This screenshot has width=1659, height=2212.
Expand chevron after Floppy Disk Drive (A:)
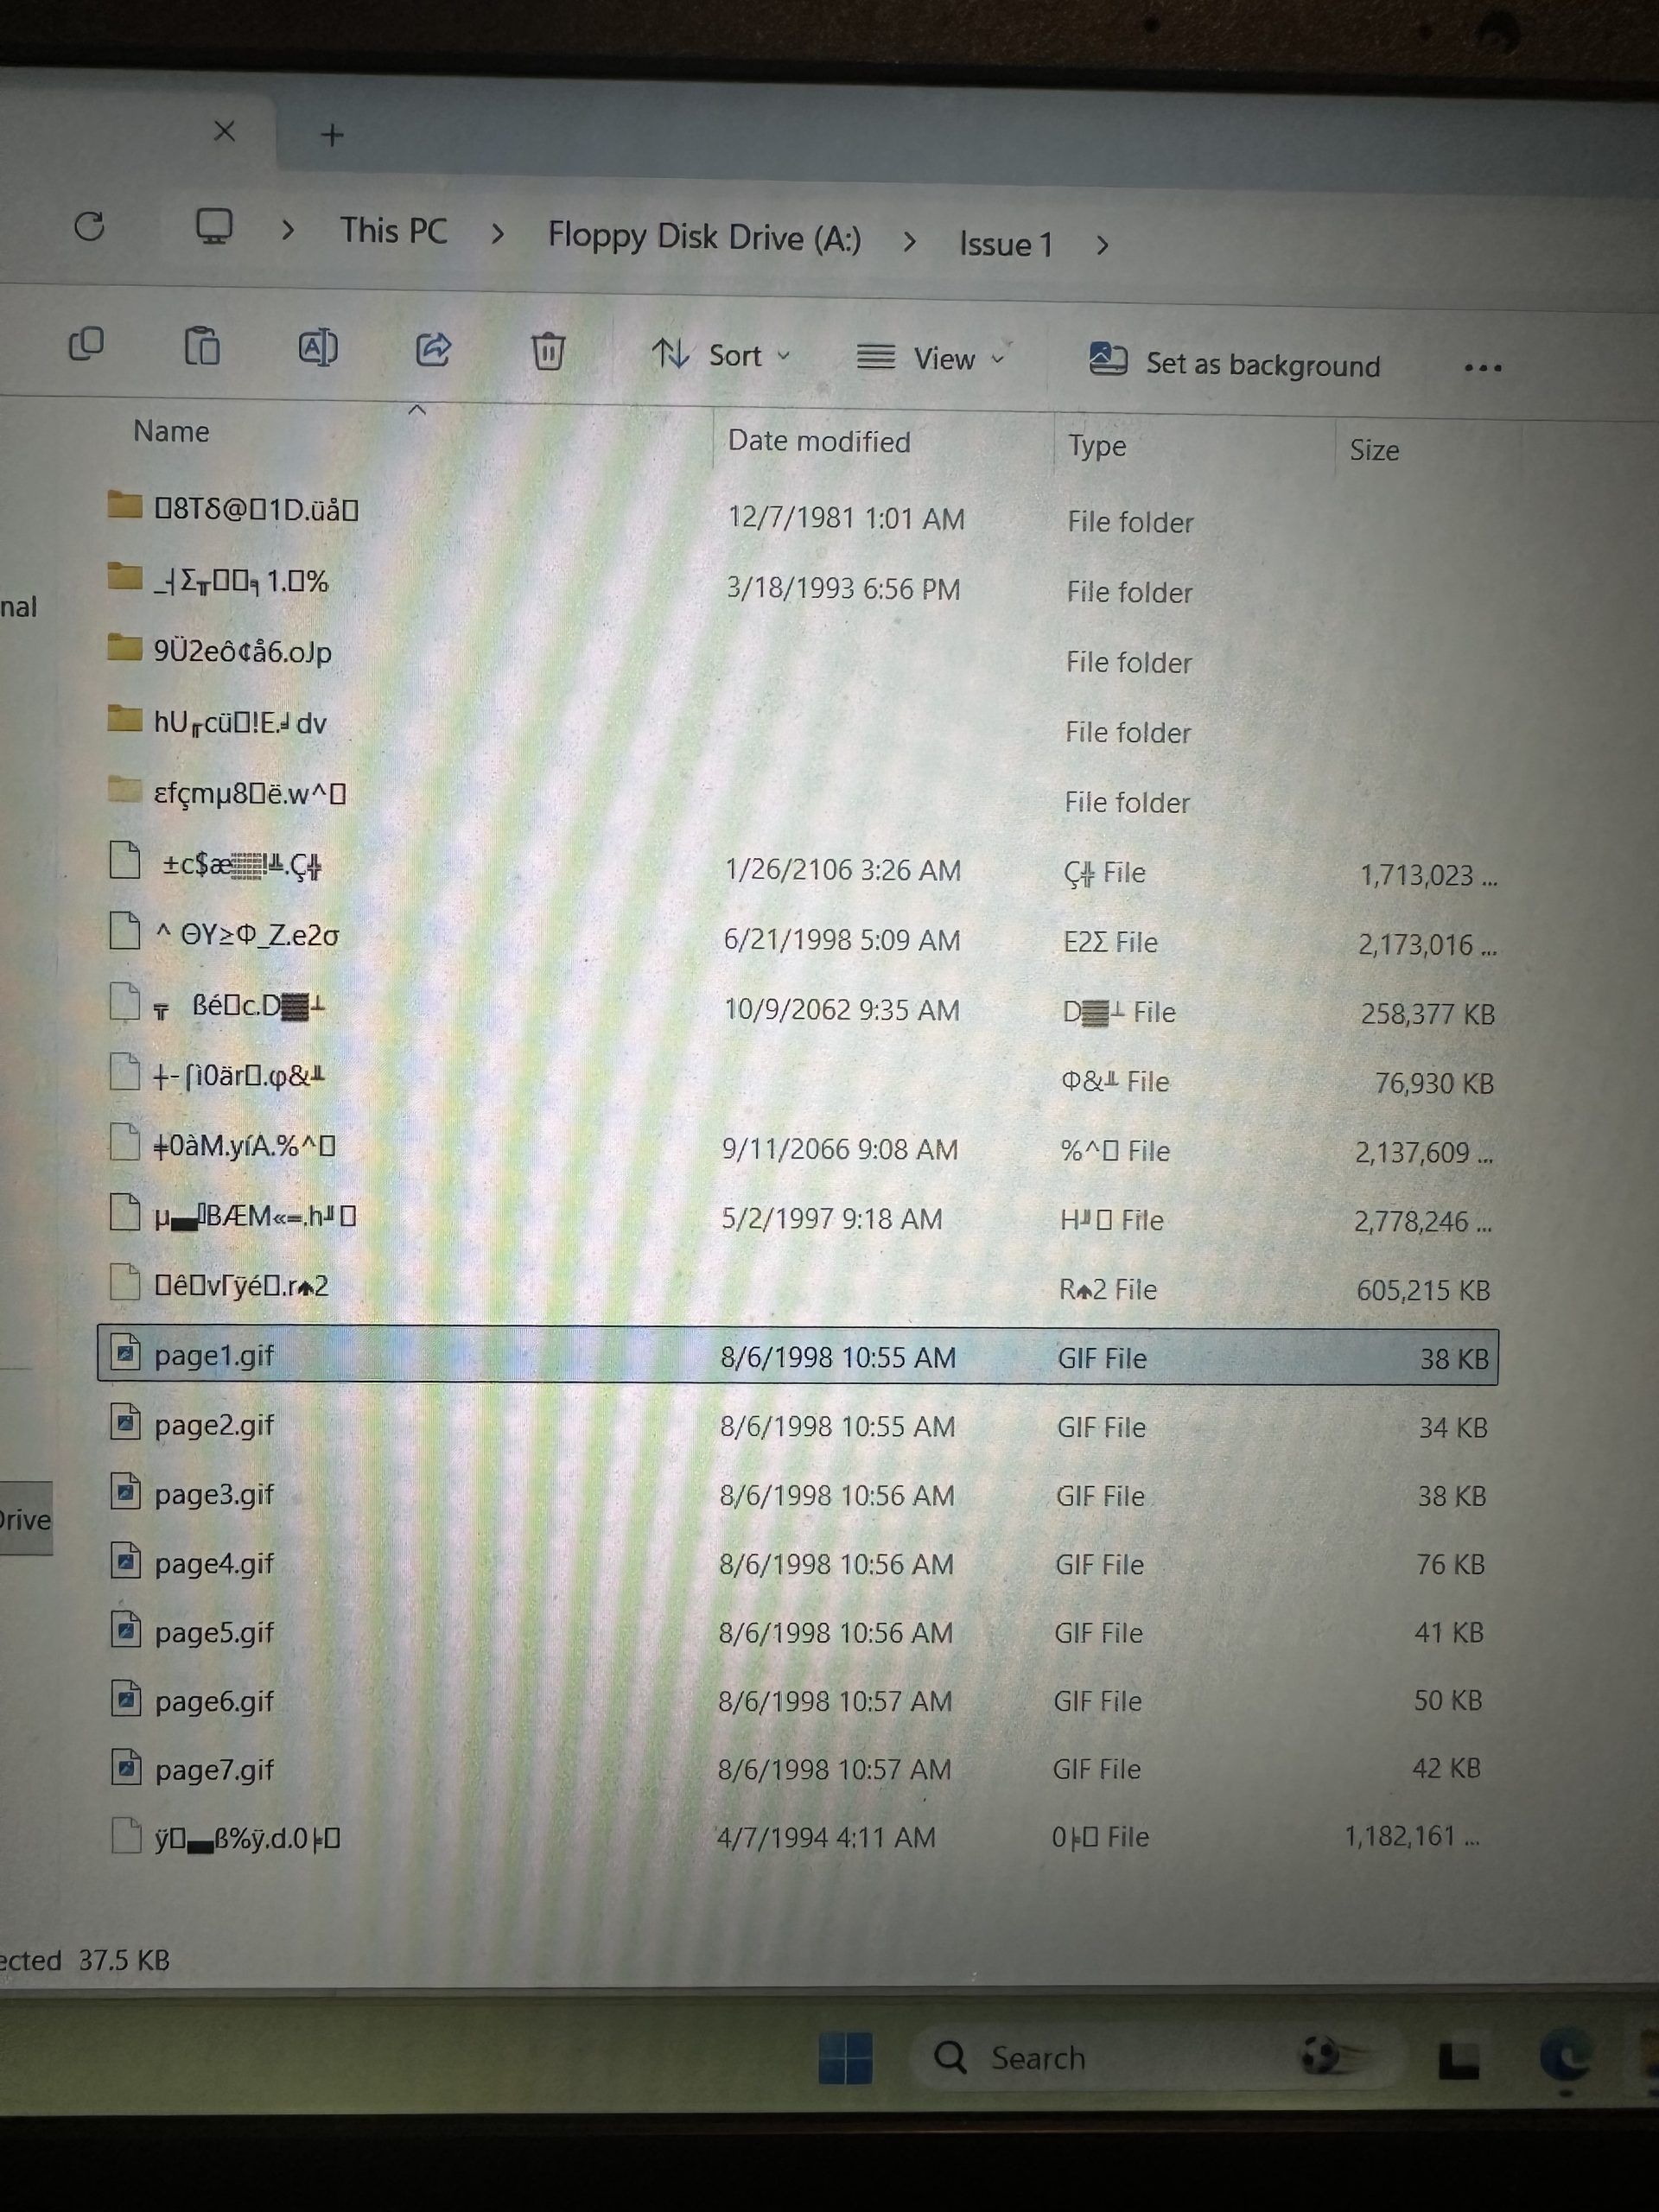[x=909, y=242]
